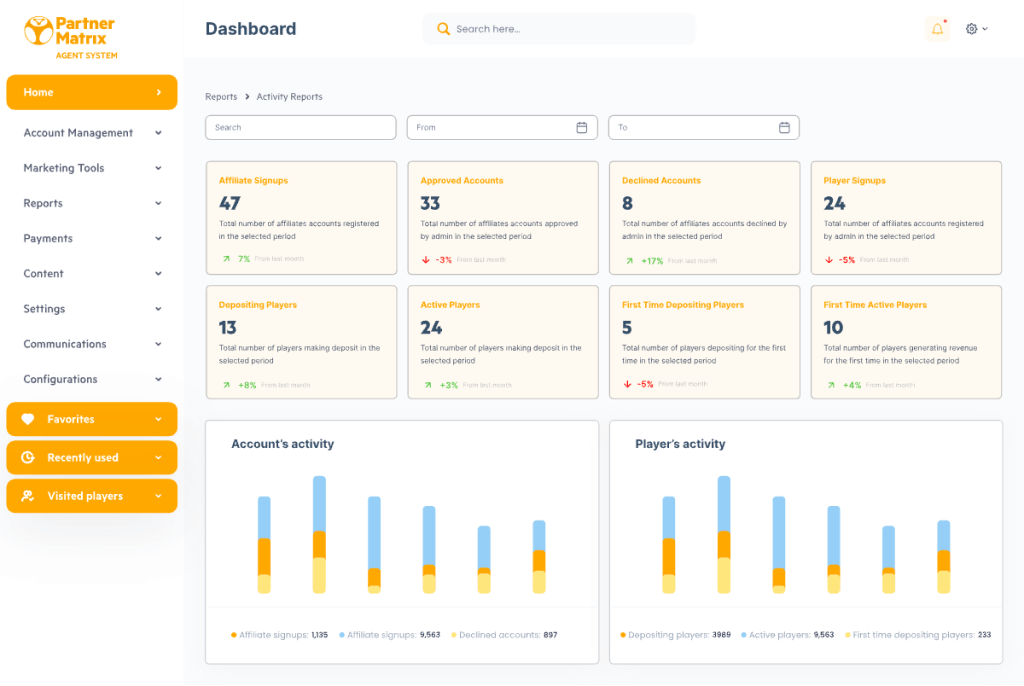Expand the Configurations menu

[x=91, y=380]
